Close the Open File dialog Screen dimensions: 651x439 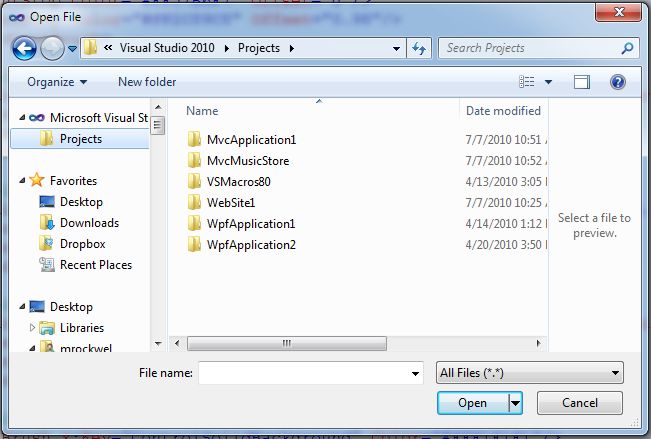[x=619, y=12]
